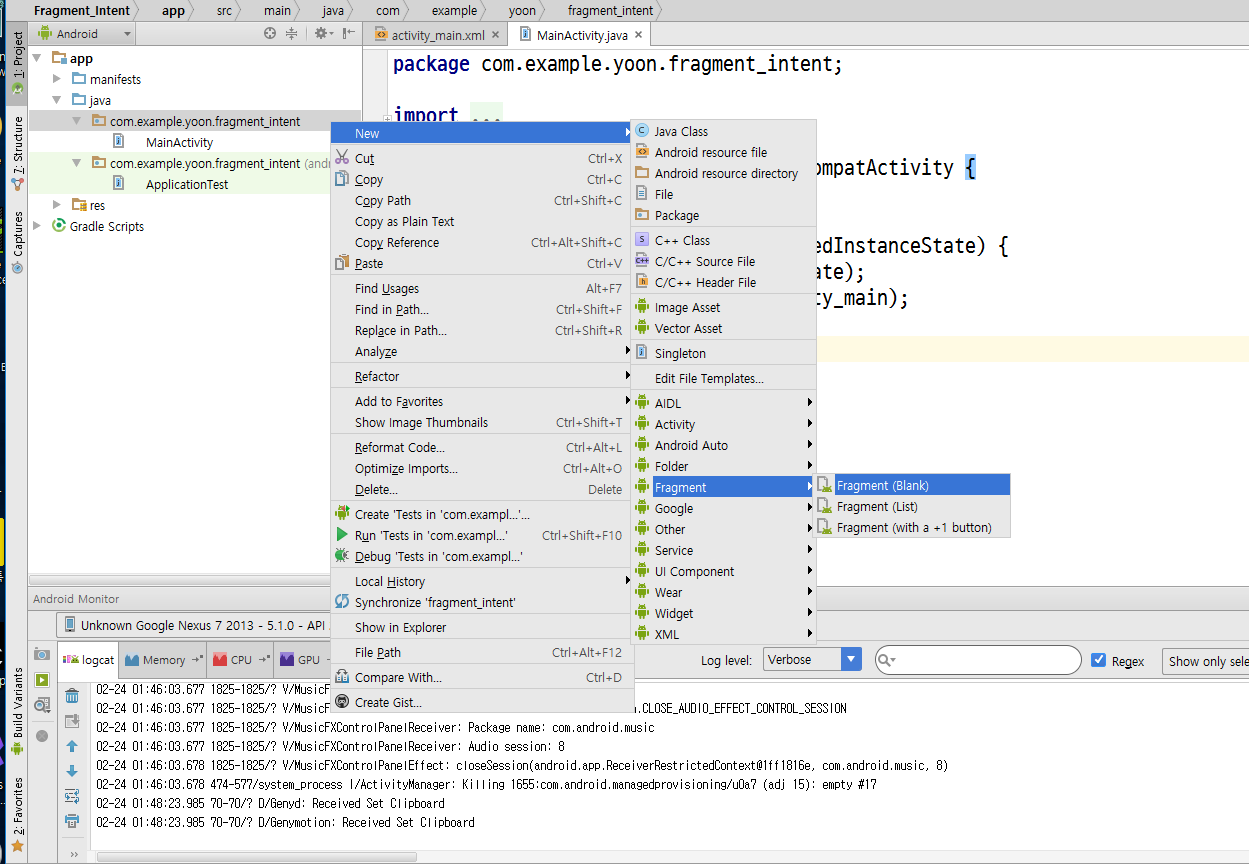Toggle the Regex checkbox
Image resolution: width=1249 pixels, height=864 pixels.
point(1099,660)
